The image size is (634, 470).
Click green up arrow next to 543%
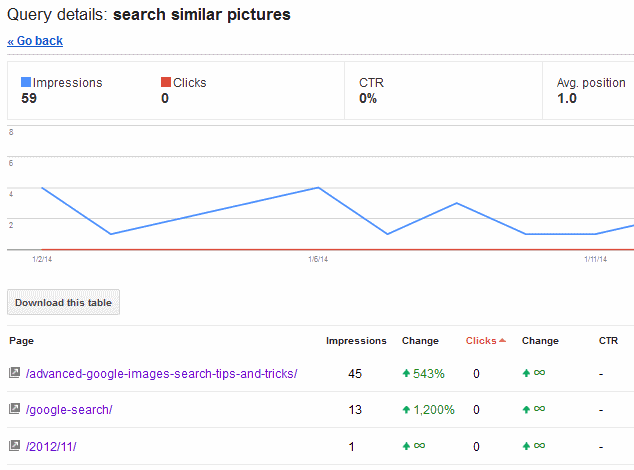click(406, 373)
